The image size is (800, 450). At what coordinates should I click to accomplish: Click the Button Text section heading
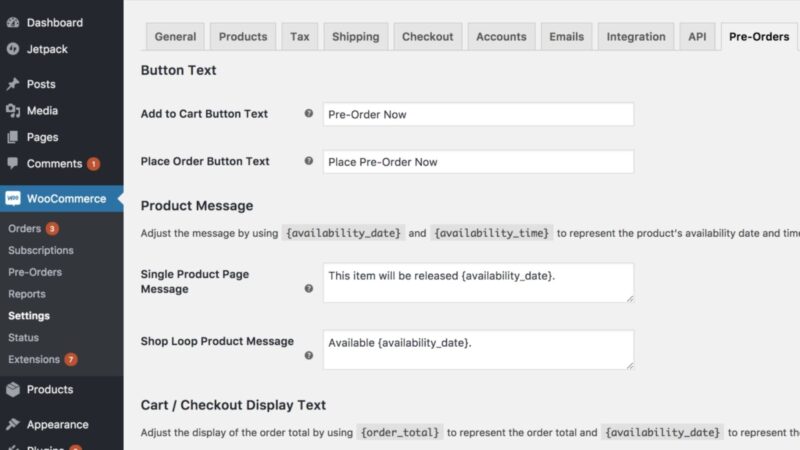(x=179, y=70)
